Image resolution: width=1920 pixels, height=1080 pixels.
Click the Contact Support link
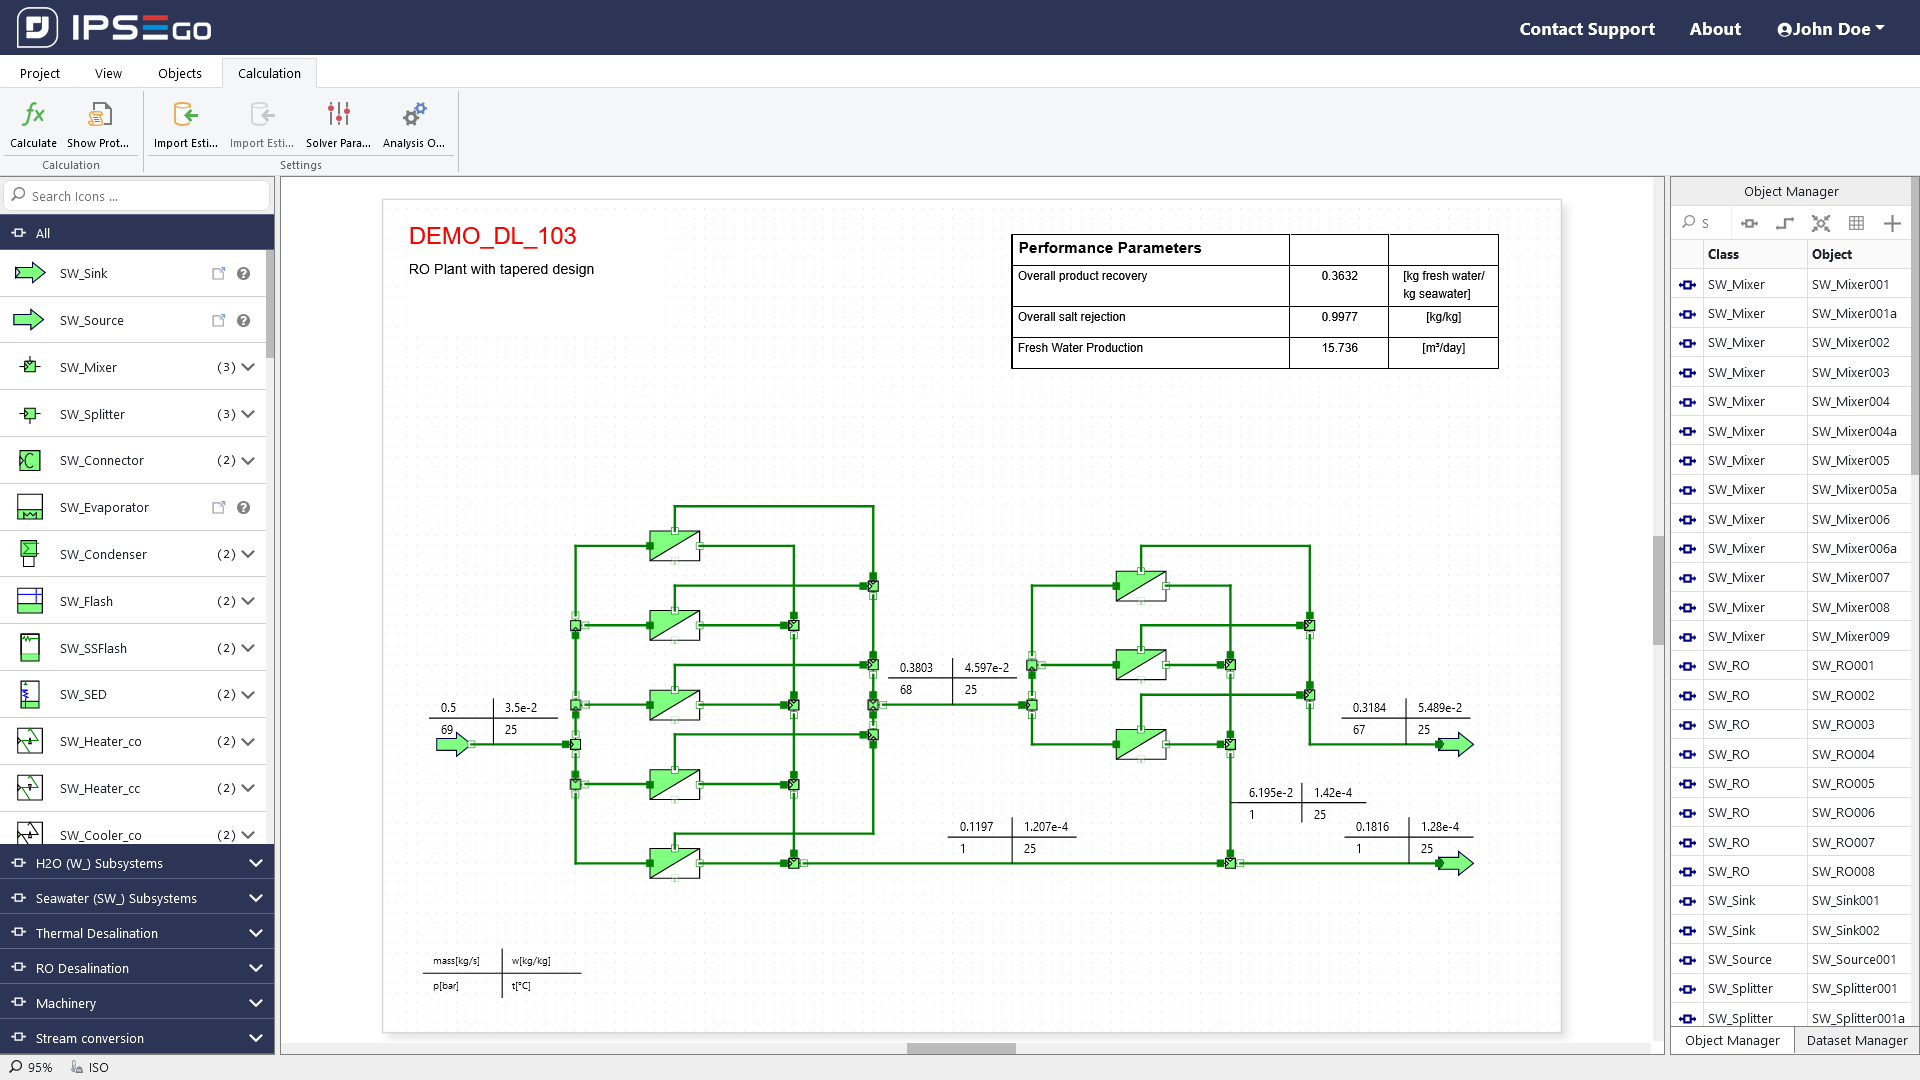click(1586, 29)
